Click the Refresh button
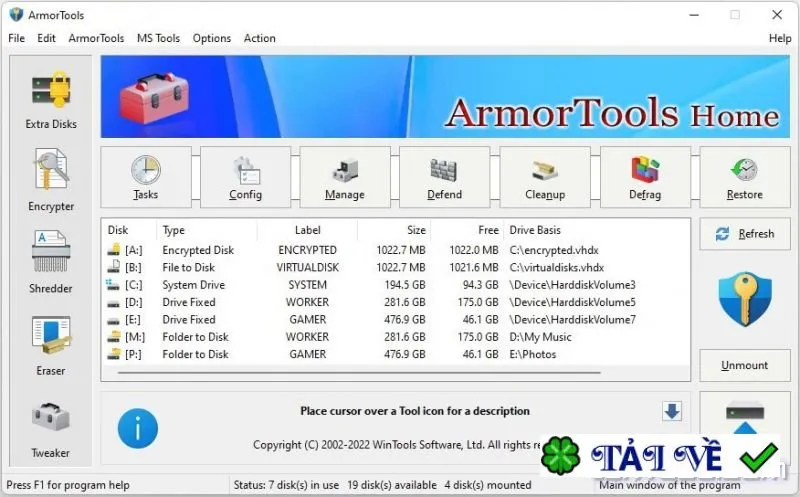Screen dimensions: 800x497 coord(745,234)
